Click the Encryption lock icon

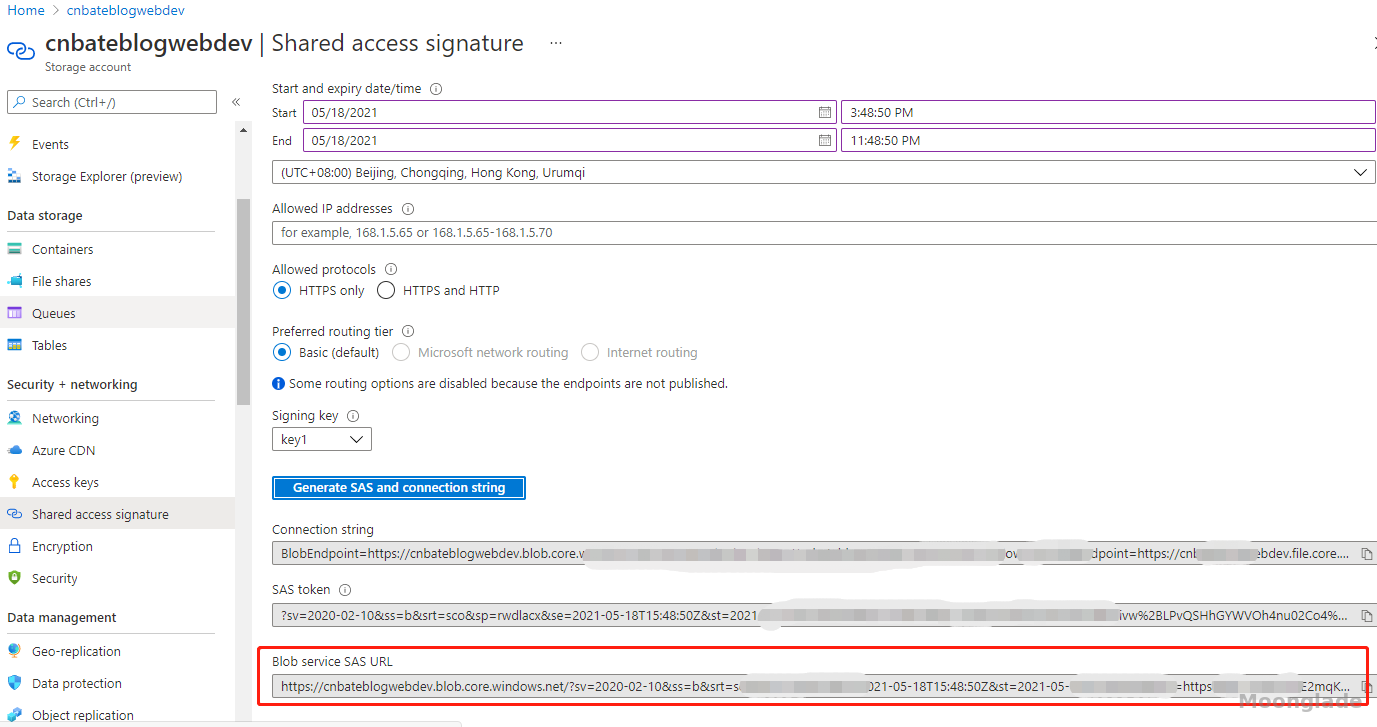click(14, 546)
